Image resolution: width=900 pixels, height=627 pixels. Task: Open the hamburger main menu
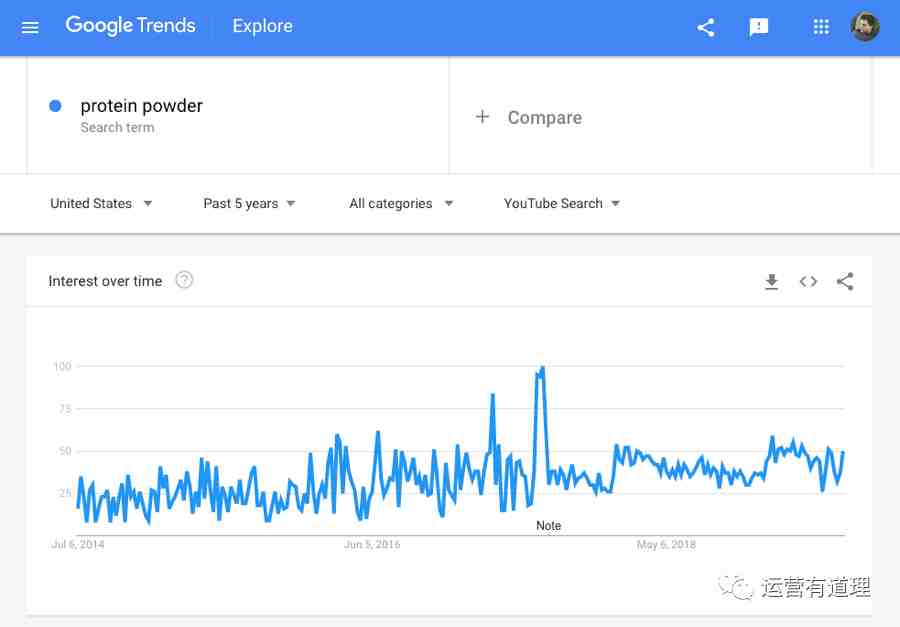point(30,27)
